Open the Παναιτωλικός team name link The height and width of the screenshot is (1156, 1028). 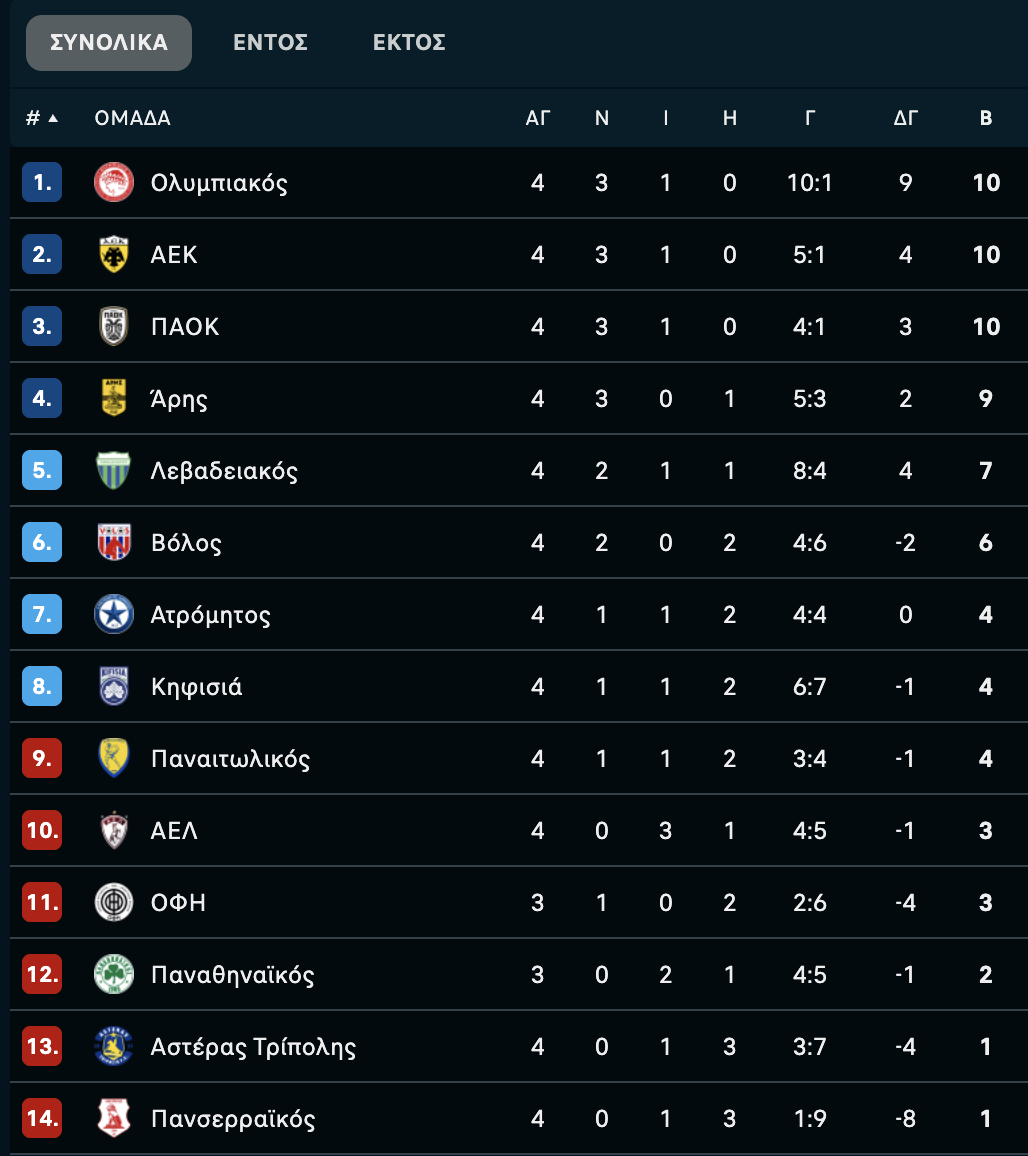point(230,759)
